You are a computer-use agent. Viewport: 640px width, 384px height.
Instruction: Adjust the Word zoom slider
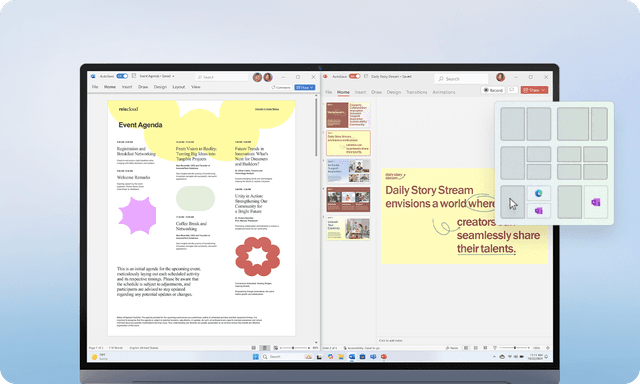tap(293, 348)
